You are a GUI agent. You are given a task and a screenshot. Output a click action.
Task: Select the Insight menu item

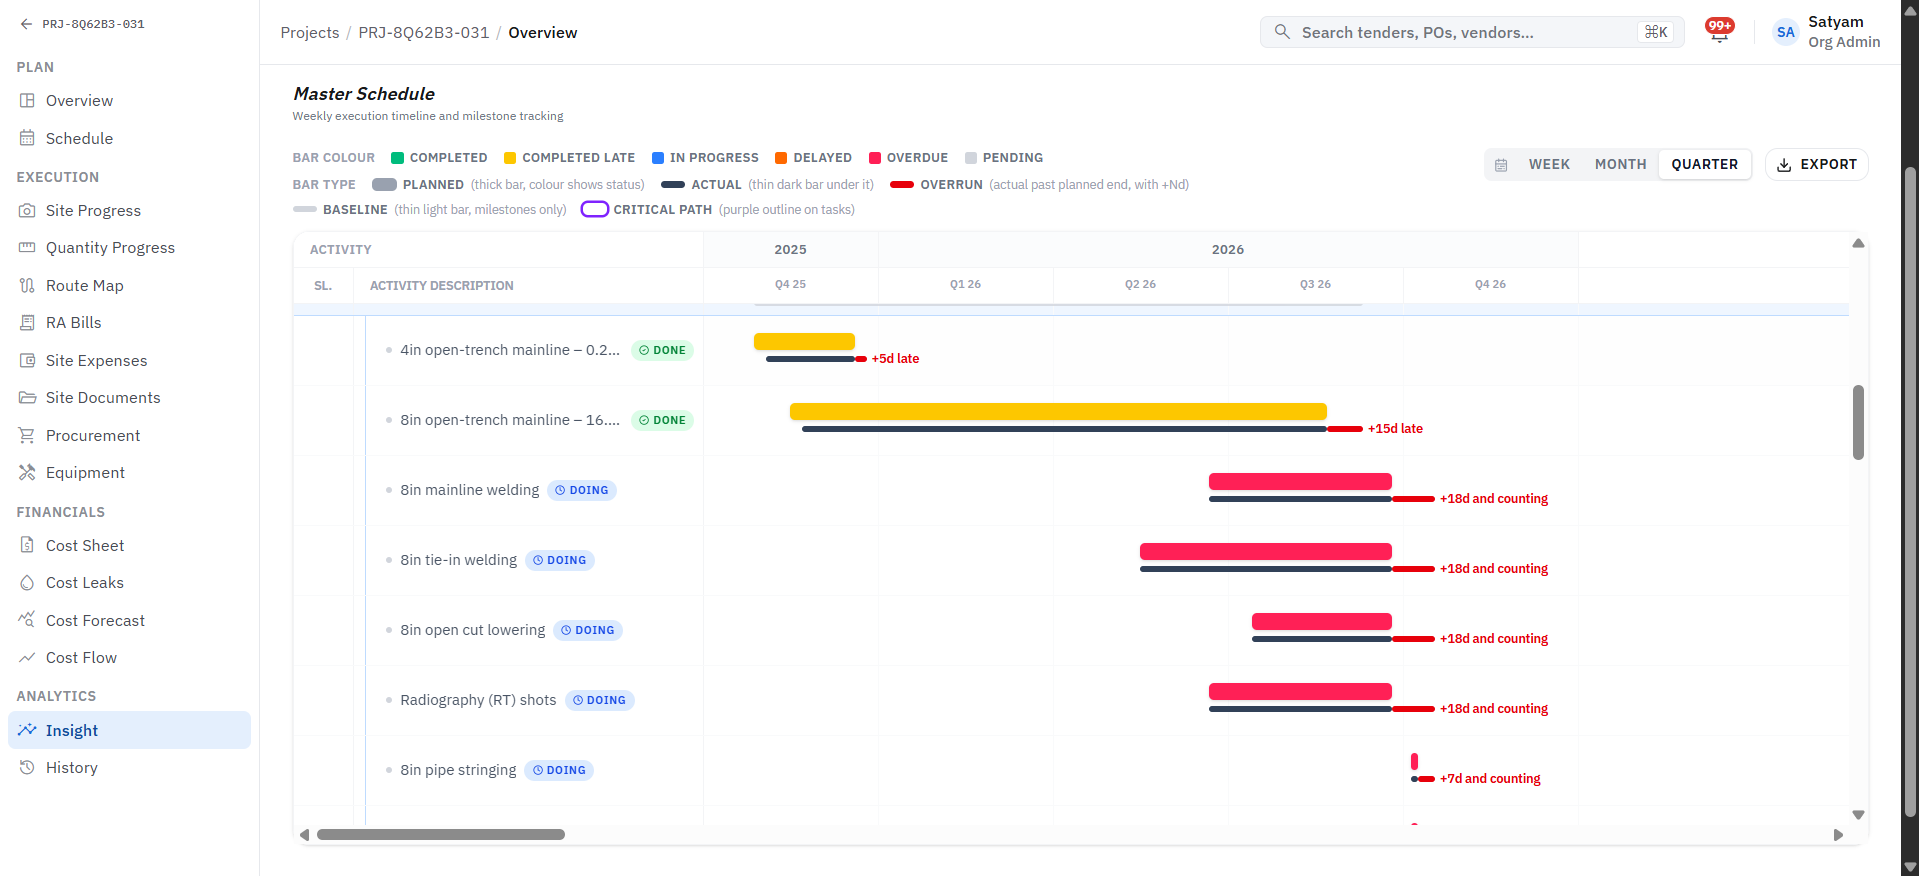coord(129,730)
